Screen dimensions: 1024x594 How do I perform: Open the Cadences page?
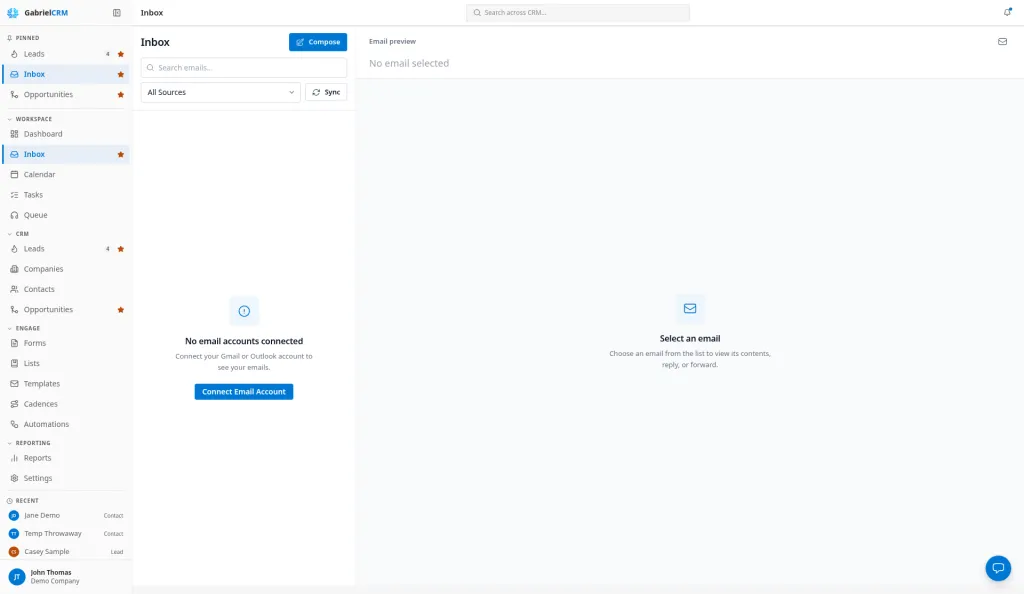(65, 404)
